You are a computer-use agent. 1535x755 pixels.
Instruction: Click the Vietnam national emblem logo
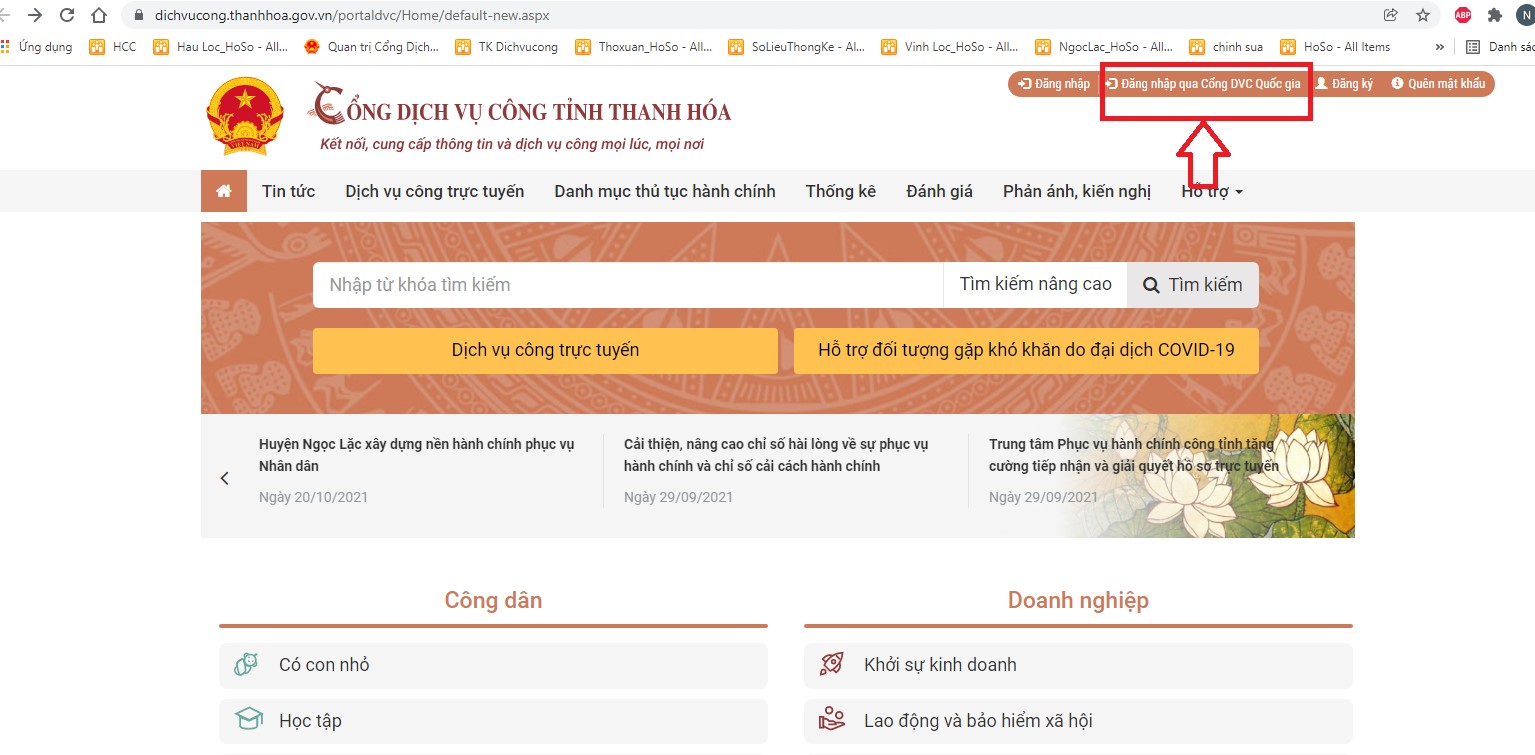[x=245, y=116]
